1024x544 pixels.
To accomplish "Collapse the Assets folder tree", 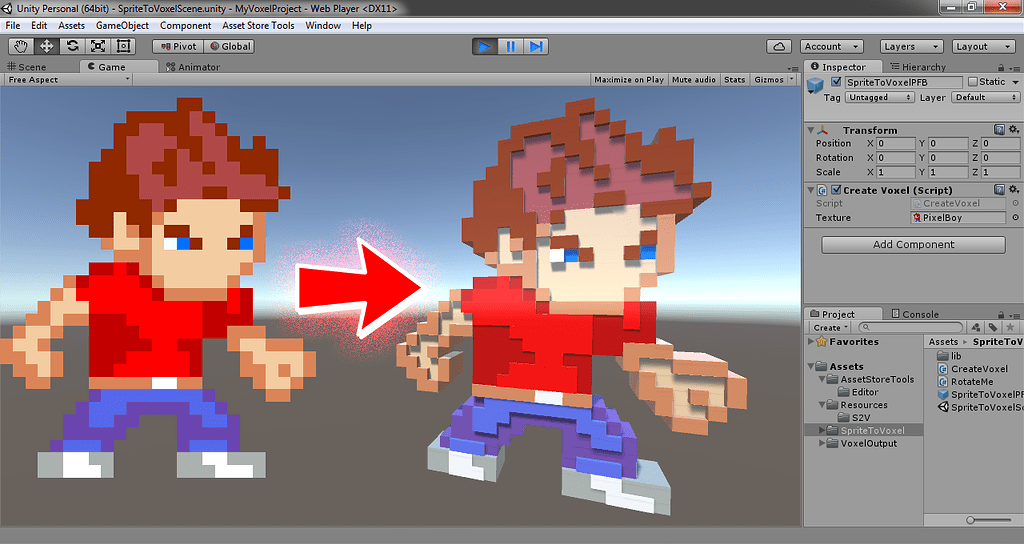I will (x=811, y=366).
